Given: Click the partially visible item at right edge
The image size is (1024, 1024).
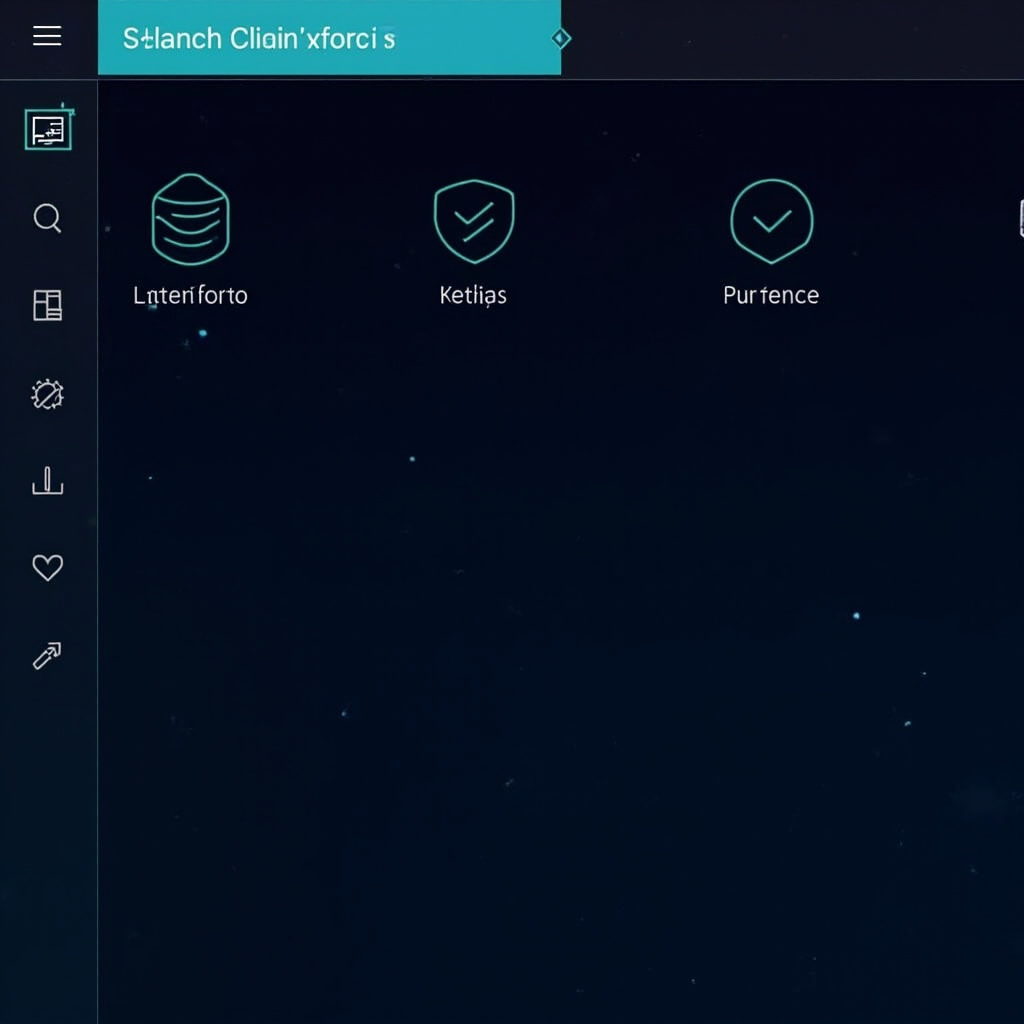Looking at the screenshot, I should pos(1021,219).
